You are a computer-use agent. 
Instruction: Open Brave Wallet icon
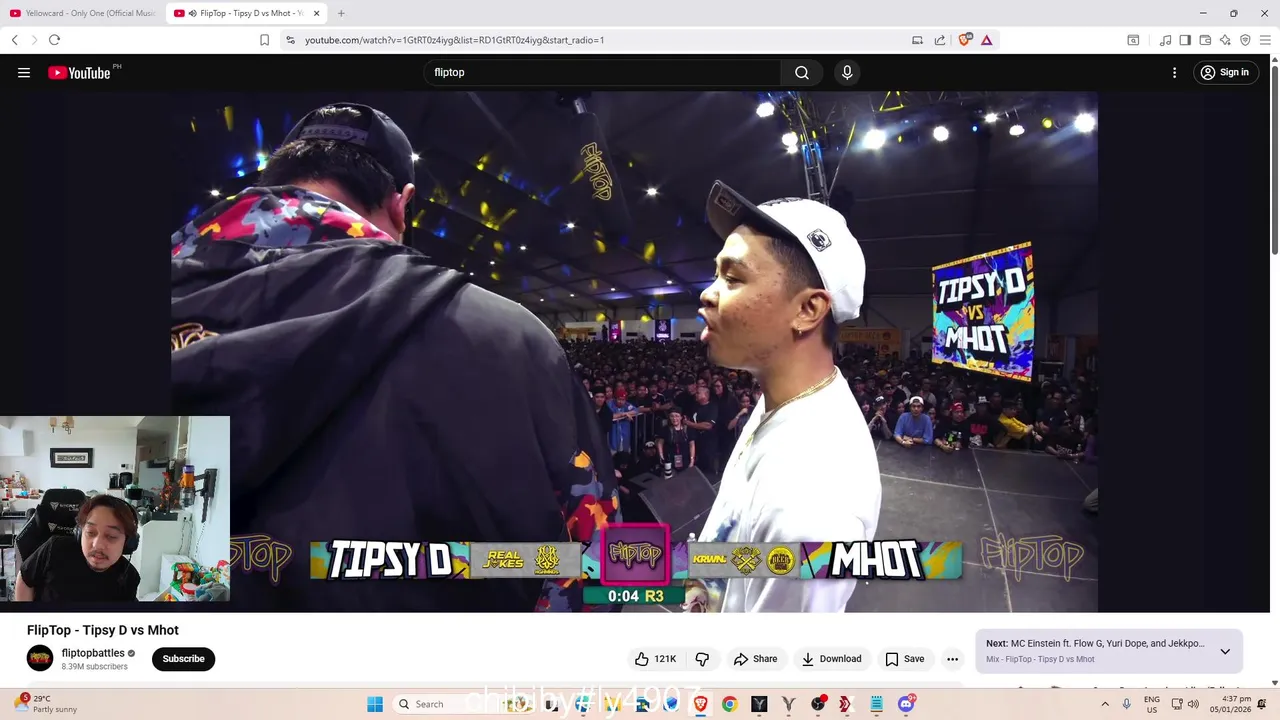(x=1205, y=40)
